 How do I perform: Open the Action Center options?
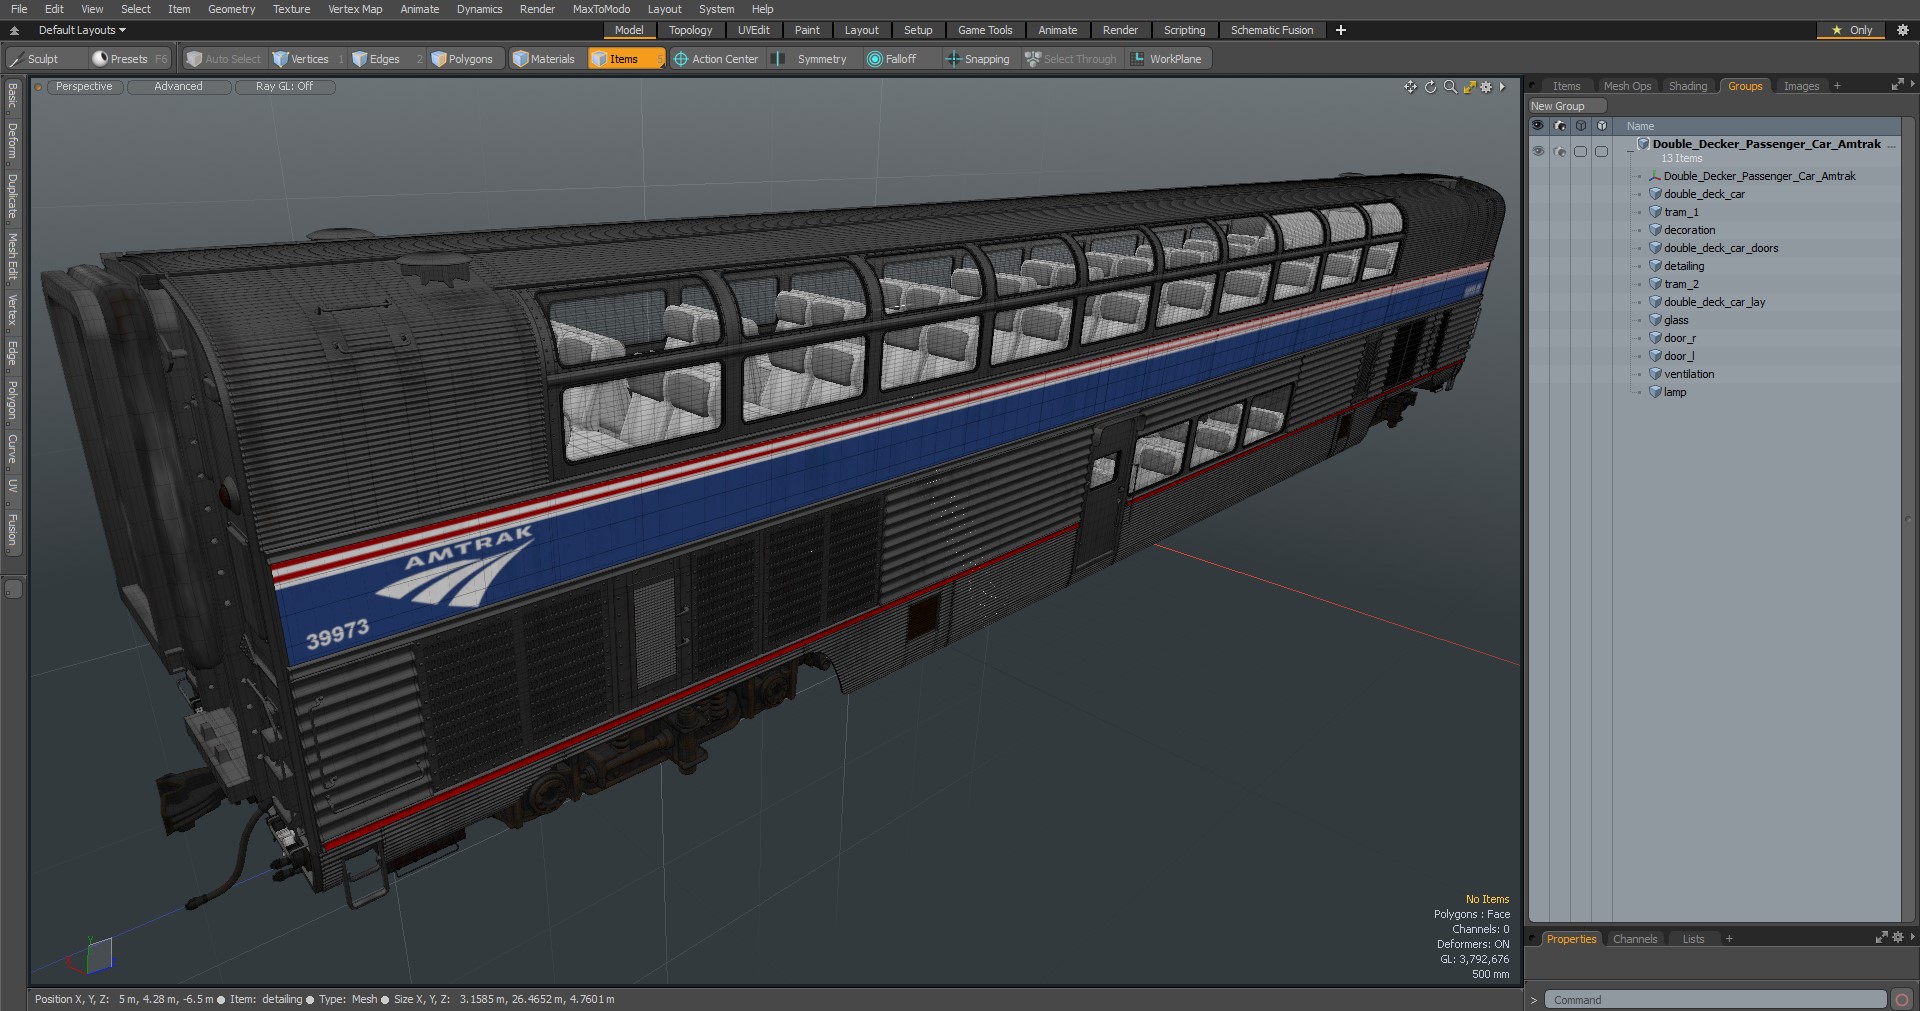coord(716,59)
